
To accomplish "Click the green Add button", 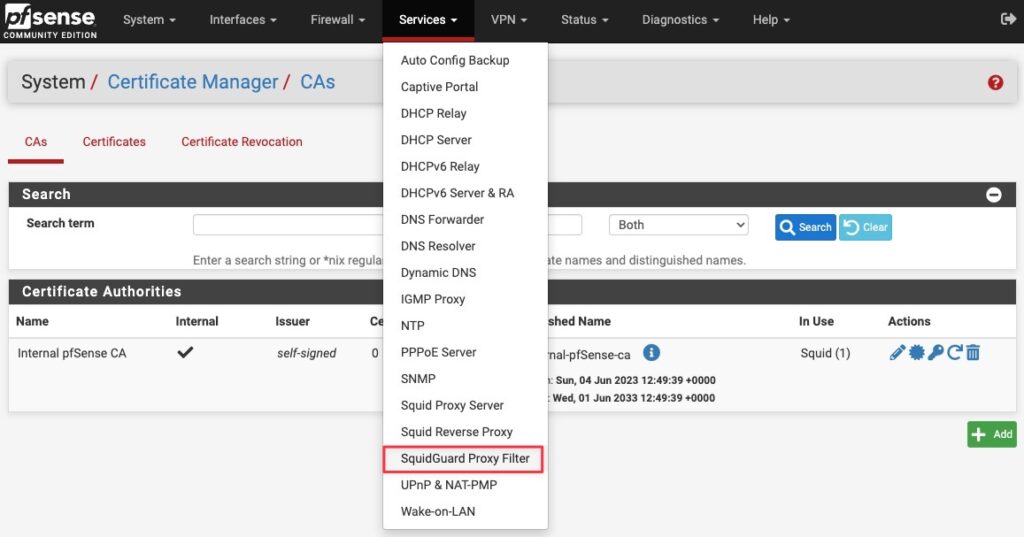I will (x=991, y=434).
